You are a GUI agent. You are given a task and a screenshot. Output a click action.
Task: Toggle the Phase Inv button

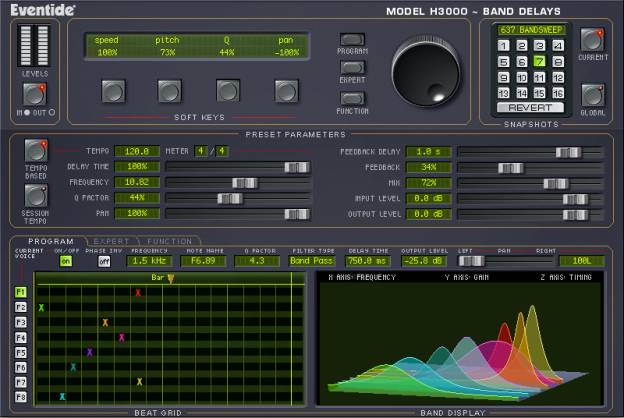[x=104, y=261]
